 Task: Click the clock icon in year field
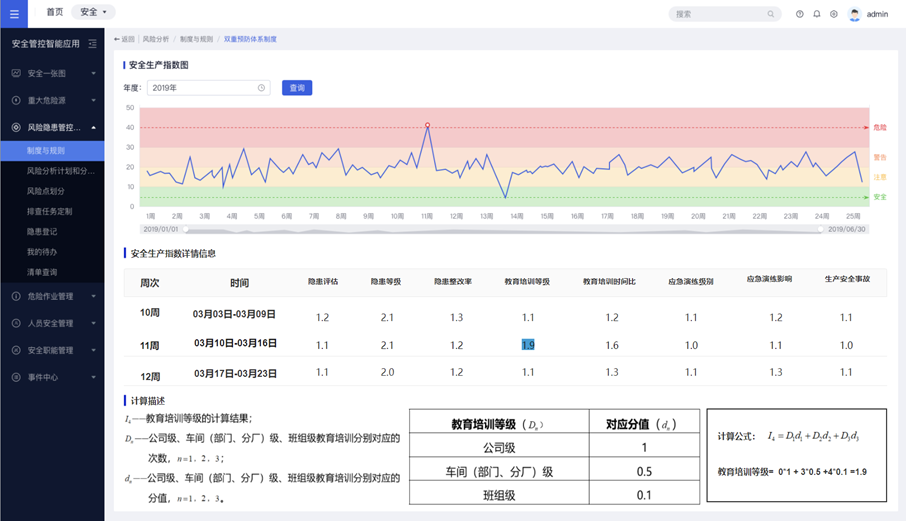tap(261, 88)
